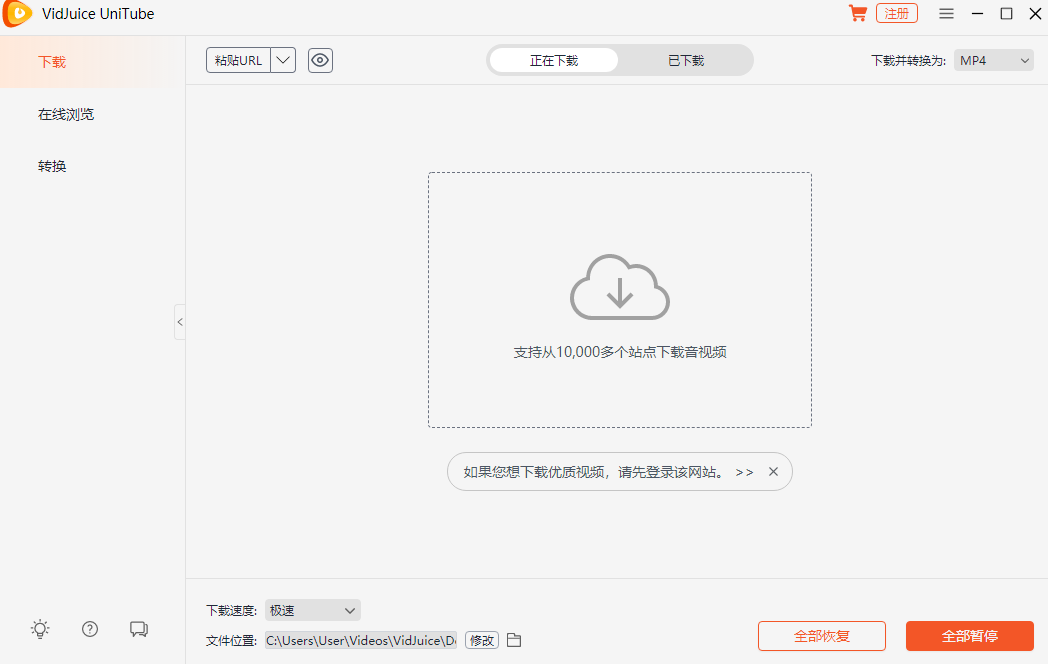The height and width of the screenshot is (664, 1048).
Task: Expand the 粘贴URL dropdown arrow
Action: [283, 60]
